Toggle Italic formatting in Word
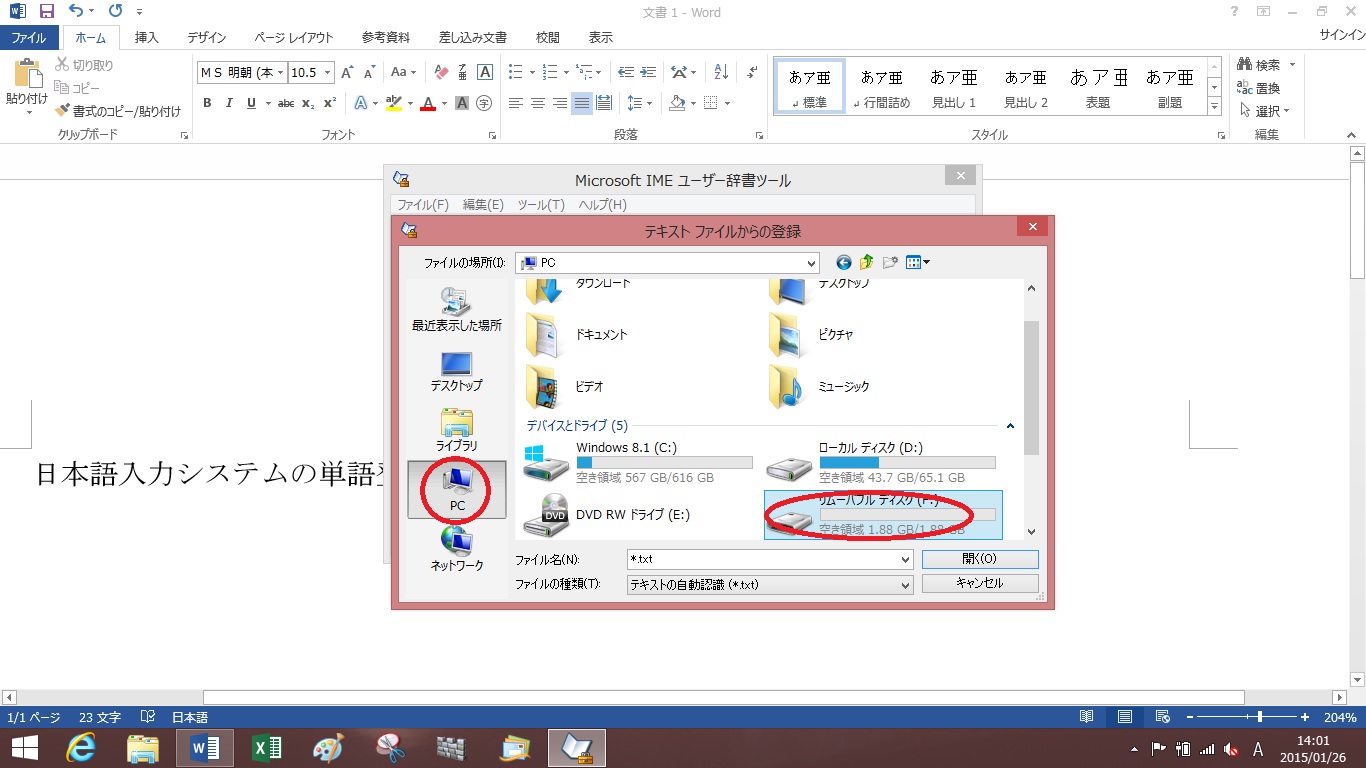 point(229,103)
